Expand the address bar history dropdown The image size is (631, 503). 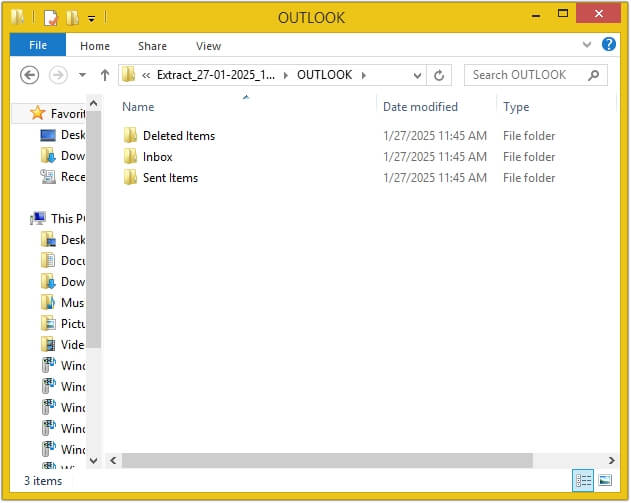point(417,75)
